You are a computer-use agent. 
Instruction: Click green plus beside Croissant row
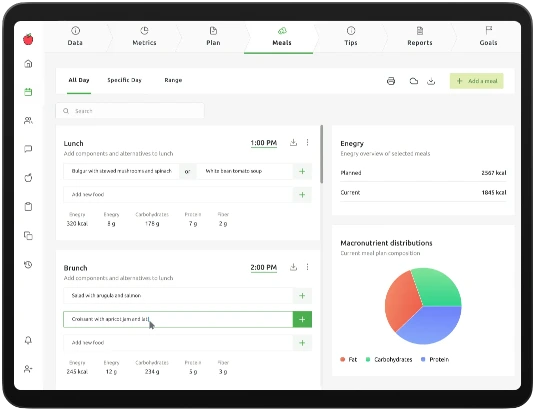click(302, 319)
